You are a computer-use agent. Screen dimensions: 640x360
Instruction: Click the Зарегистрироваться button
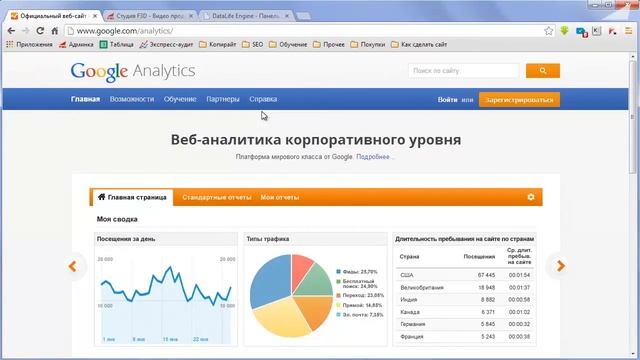point(519,100)
